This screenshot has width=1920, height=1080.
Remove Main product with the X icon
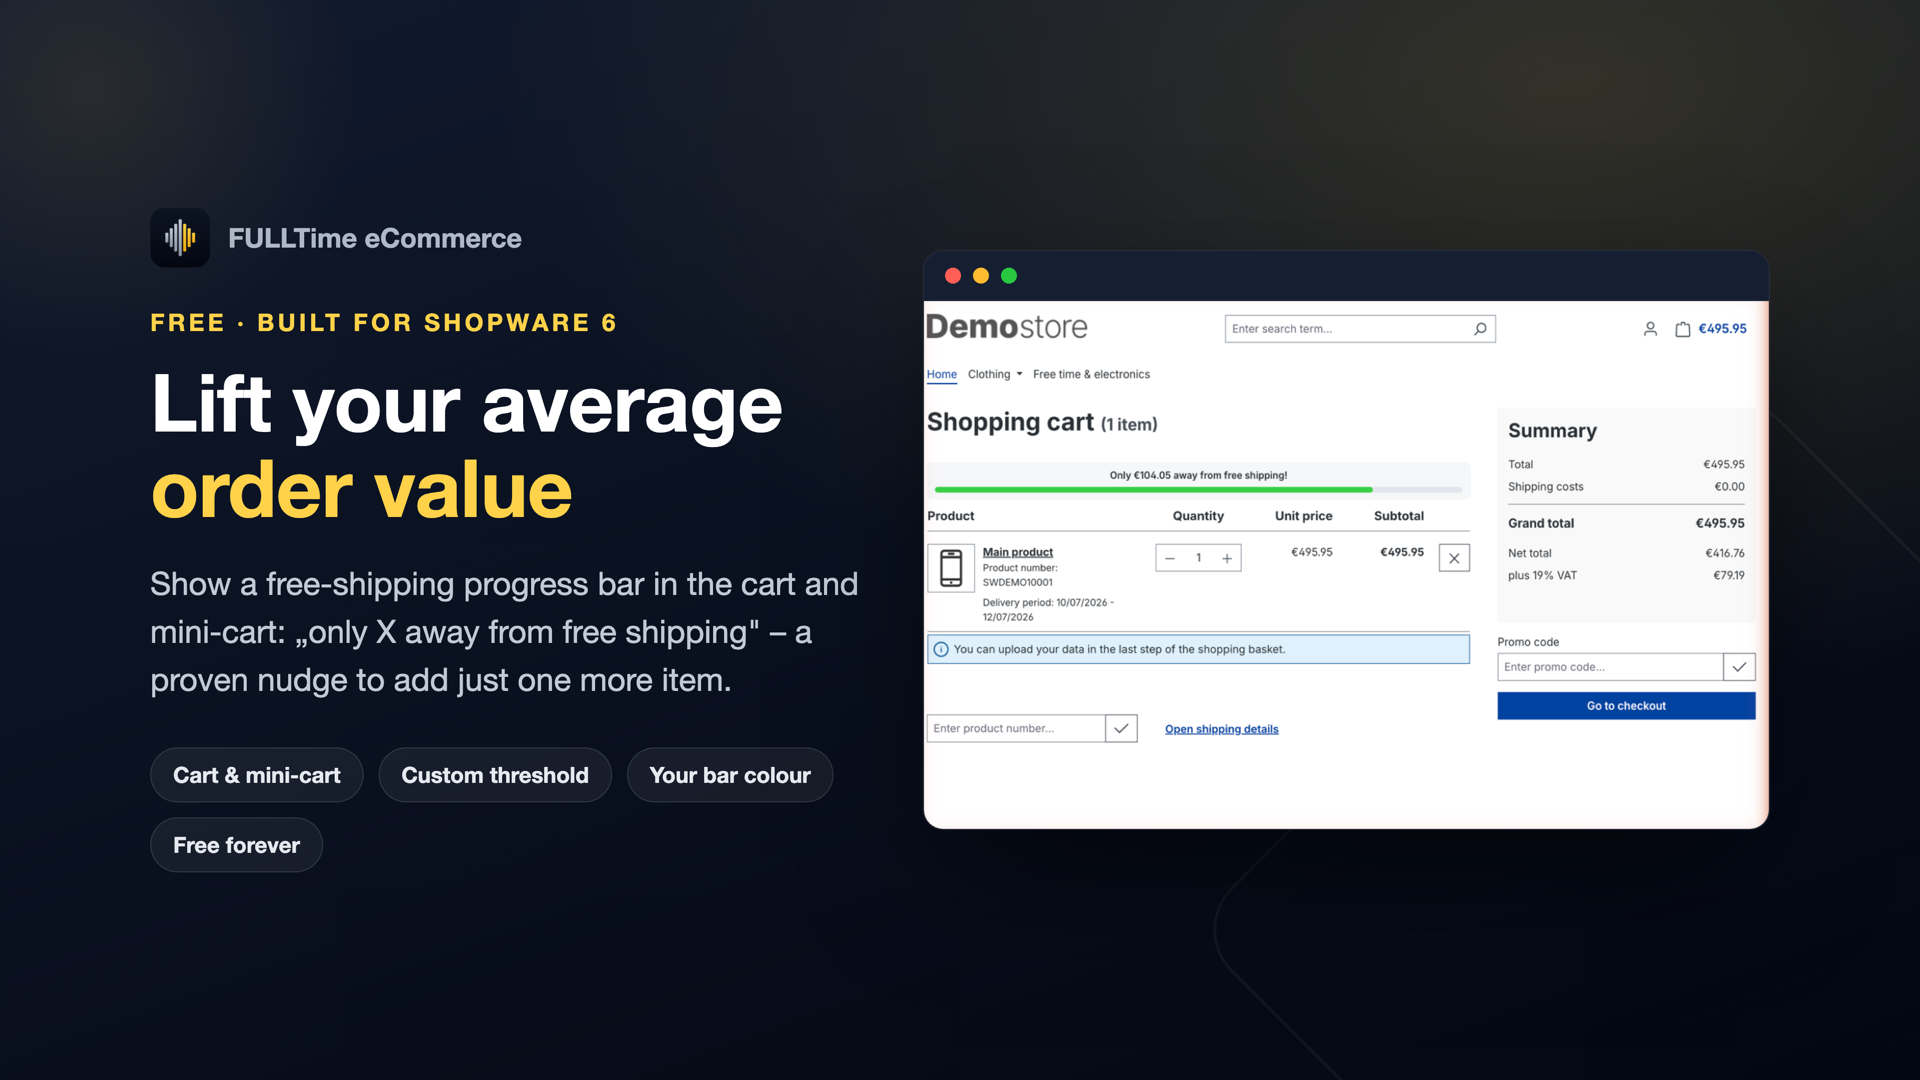pos(1454,558)
